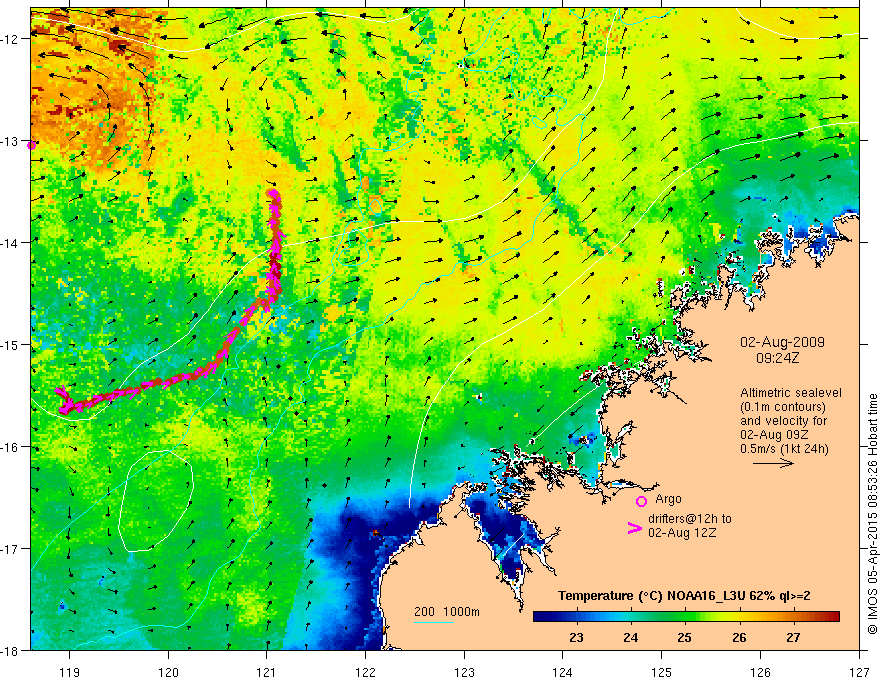Click the '02-Aug 12Z' legend label

682,533
